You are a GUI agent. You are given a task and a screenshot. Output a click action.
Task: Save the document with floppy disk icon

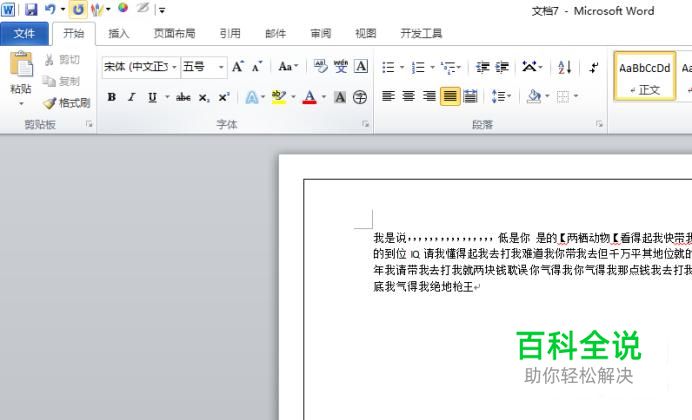[x=31, y=9]
